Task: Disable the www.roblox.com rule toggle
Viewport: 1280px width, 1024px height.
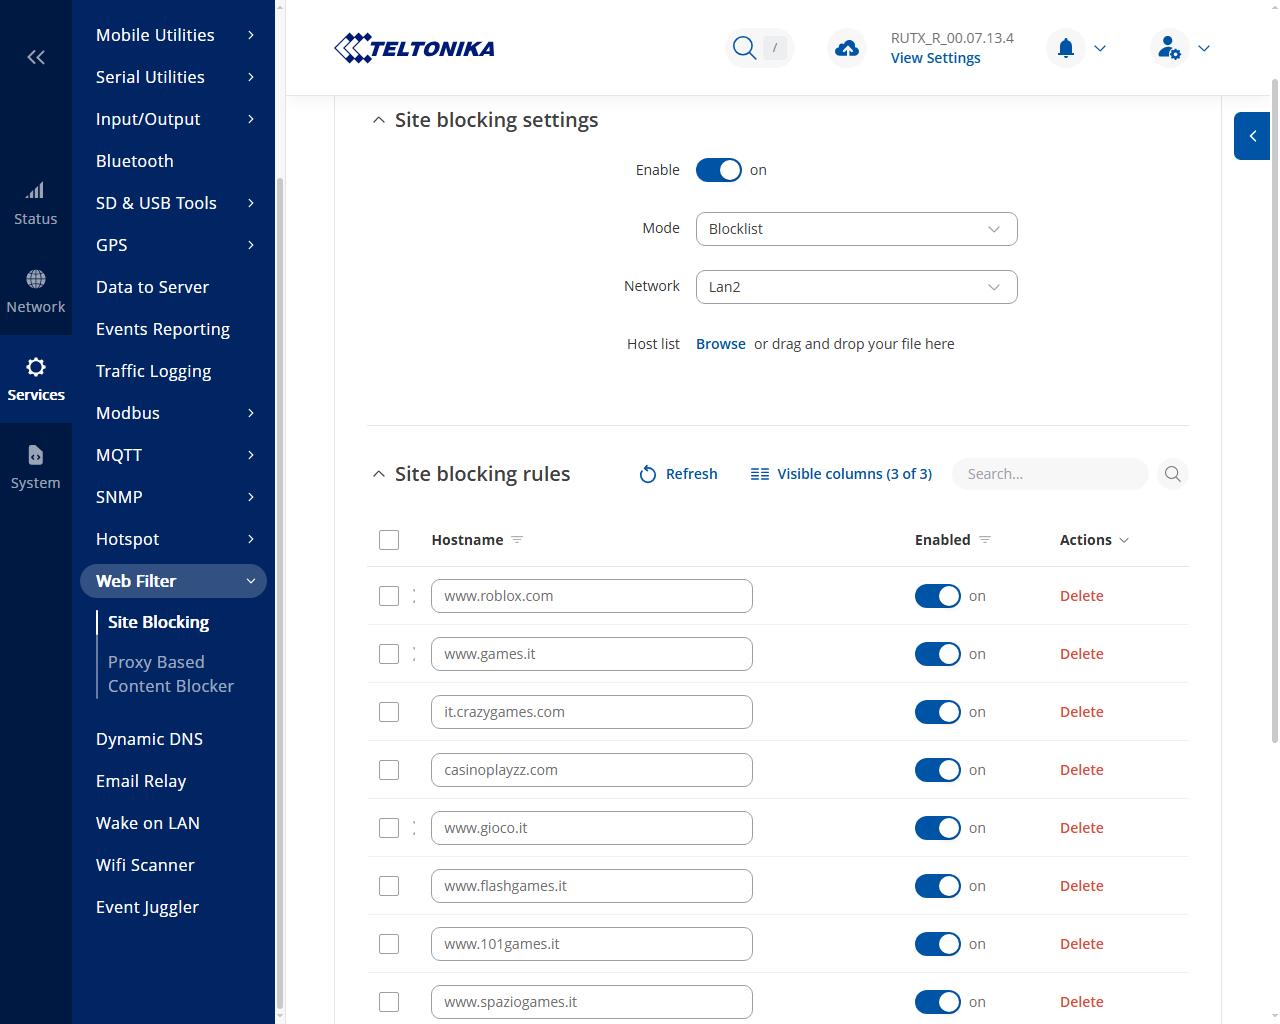Action: 938,596
